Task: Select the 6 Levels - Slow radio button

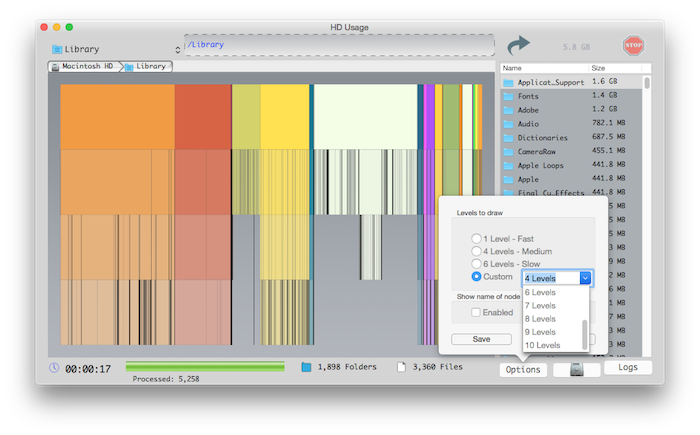Action: pyautogui.click(x=476, y=264)
